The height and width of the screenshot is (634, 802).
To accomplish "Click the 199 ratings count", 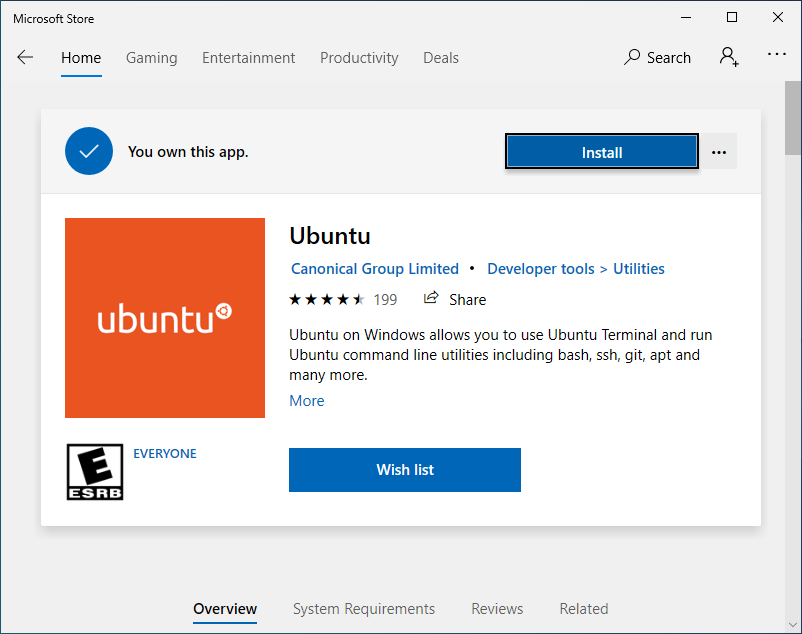I will pyautogui.click(x=385, y=300).
